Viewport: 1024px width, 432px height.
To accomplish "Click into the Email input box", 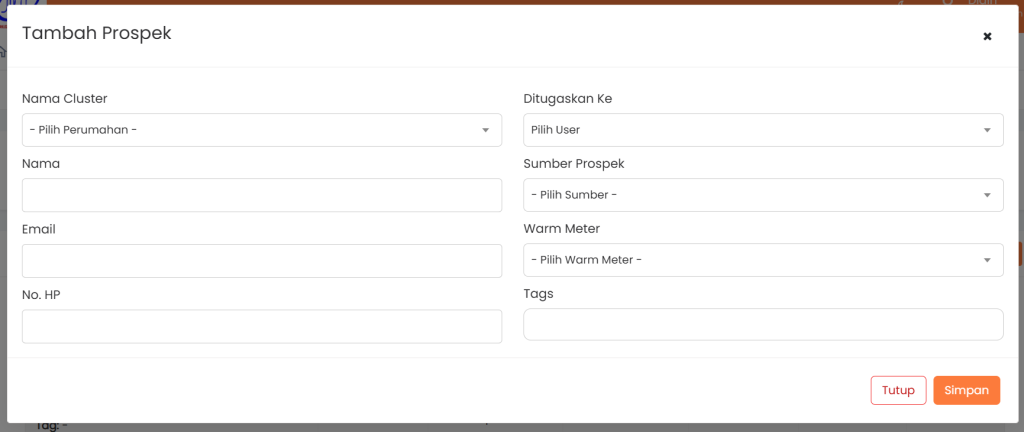I will pos(262,261).
